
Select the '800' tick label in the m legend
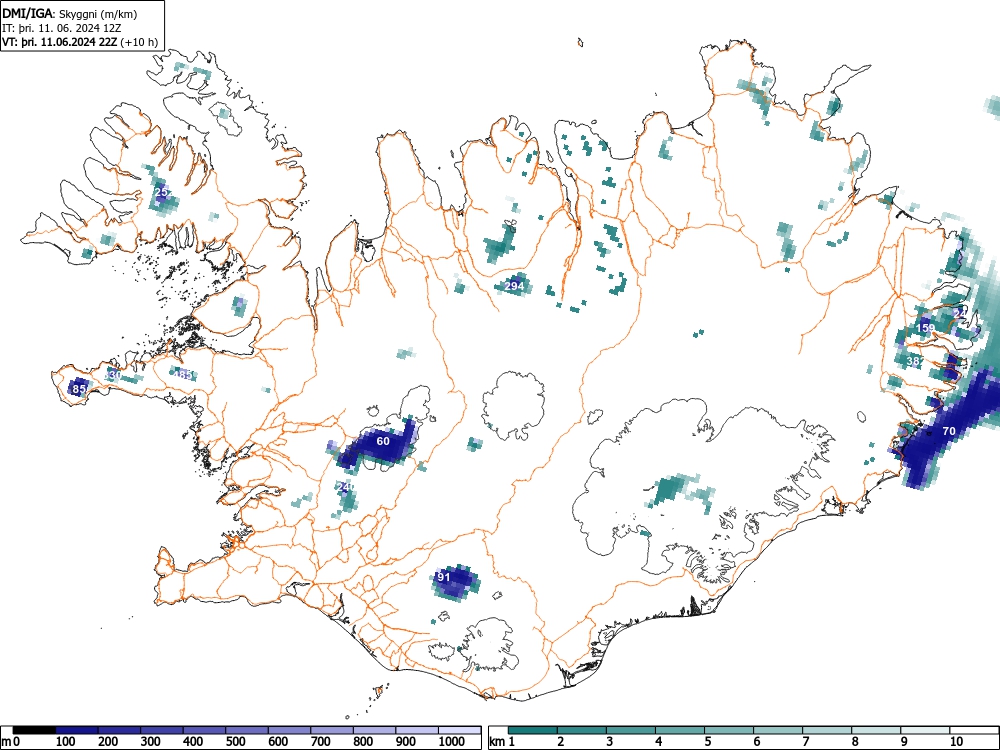363,742
